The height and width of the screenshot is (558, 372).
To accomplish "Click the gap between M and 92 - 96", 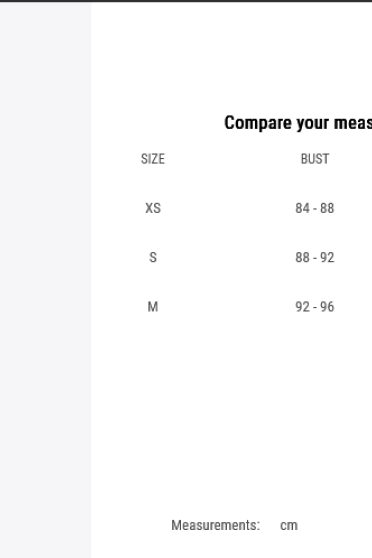I will tap(227, 306).
